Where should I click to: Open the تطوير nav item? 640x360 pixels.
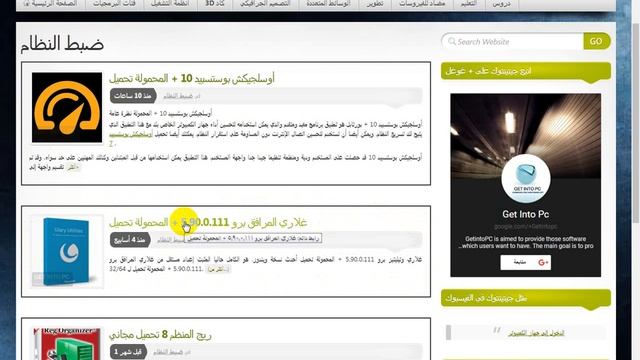375,4
